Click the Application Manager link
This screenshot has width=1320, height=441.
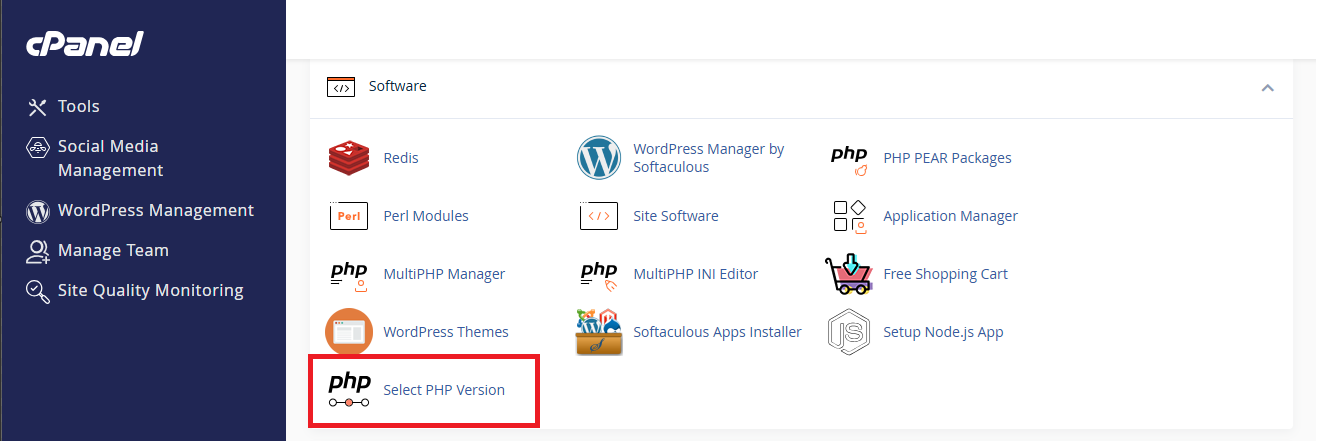point(950,216)
